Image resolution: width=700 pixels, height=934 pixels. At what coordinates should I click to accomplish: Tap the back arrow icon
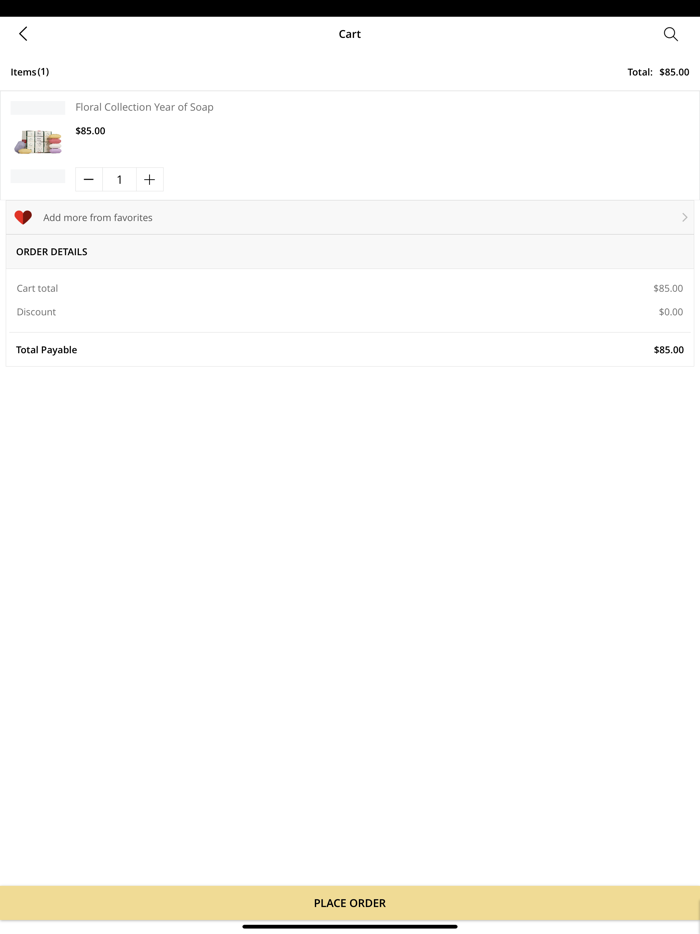click(x=23, y=34)
